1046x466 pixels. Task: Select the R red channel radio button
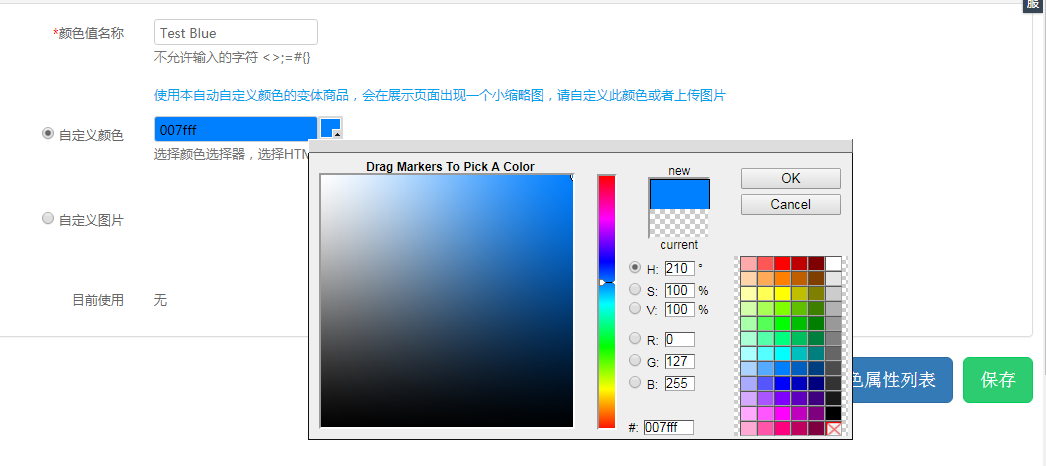[635, 339]
